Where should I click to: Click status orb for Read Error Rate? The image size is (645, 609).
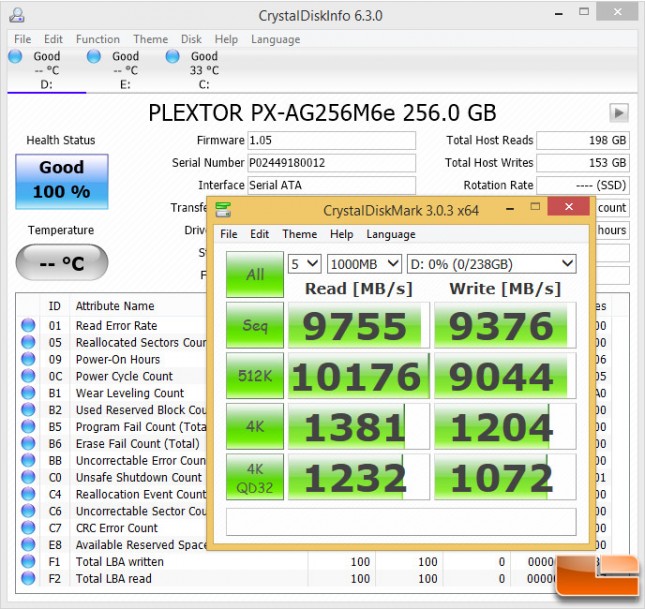28,325
